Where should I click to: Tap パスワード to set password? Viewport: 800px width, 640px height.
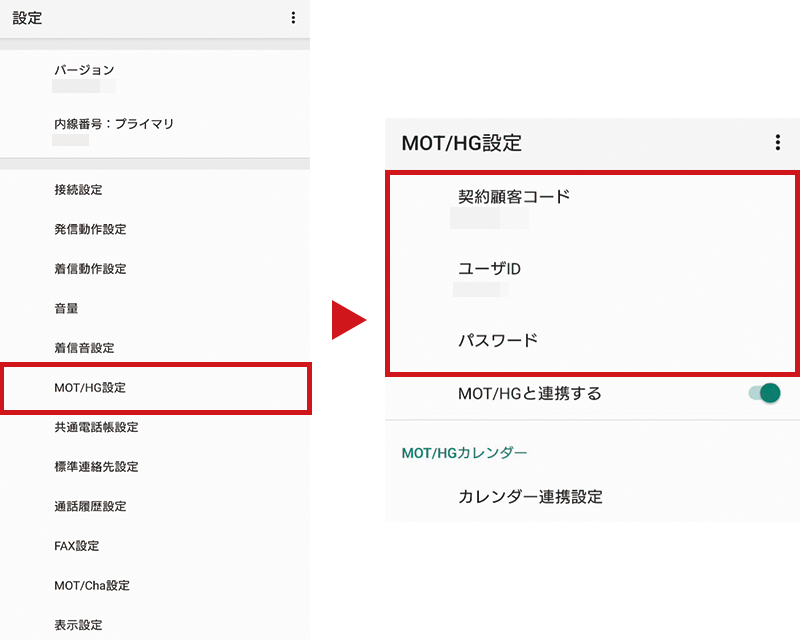(x=592, y=340)
